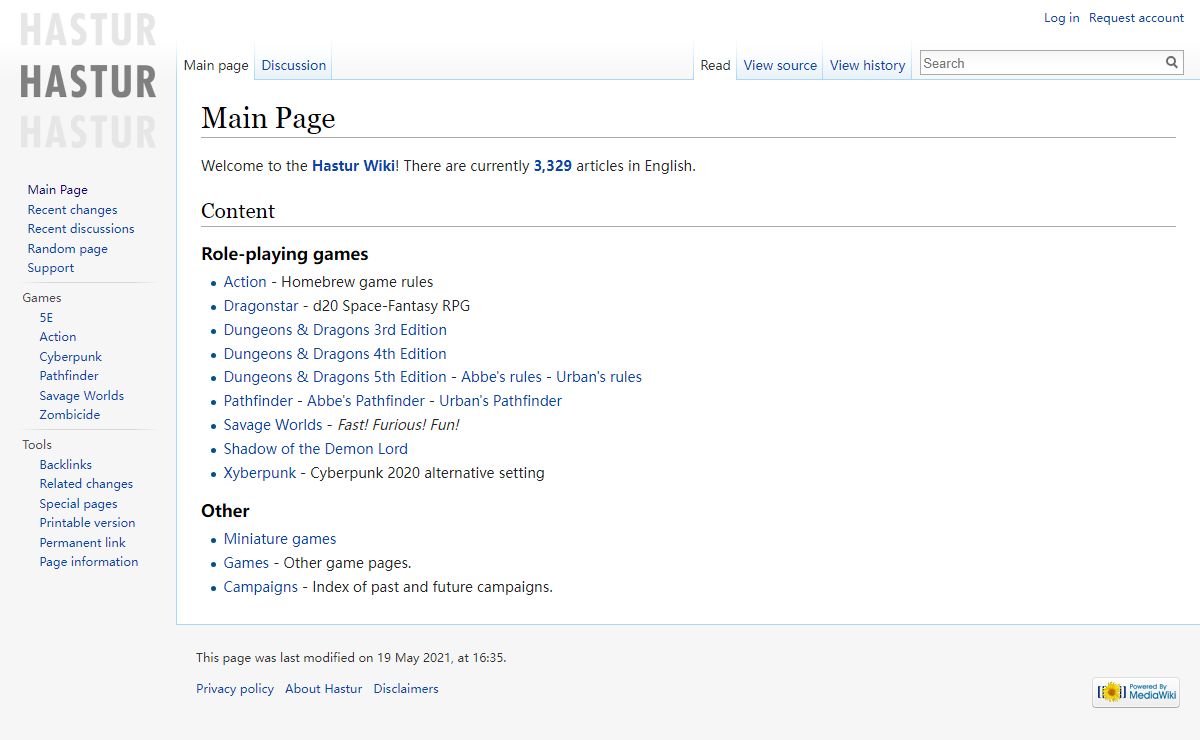Open Pathfinder in the Games sidebar
The image size is (1200, 740).
pyautogui.click(x=69, y=376)
